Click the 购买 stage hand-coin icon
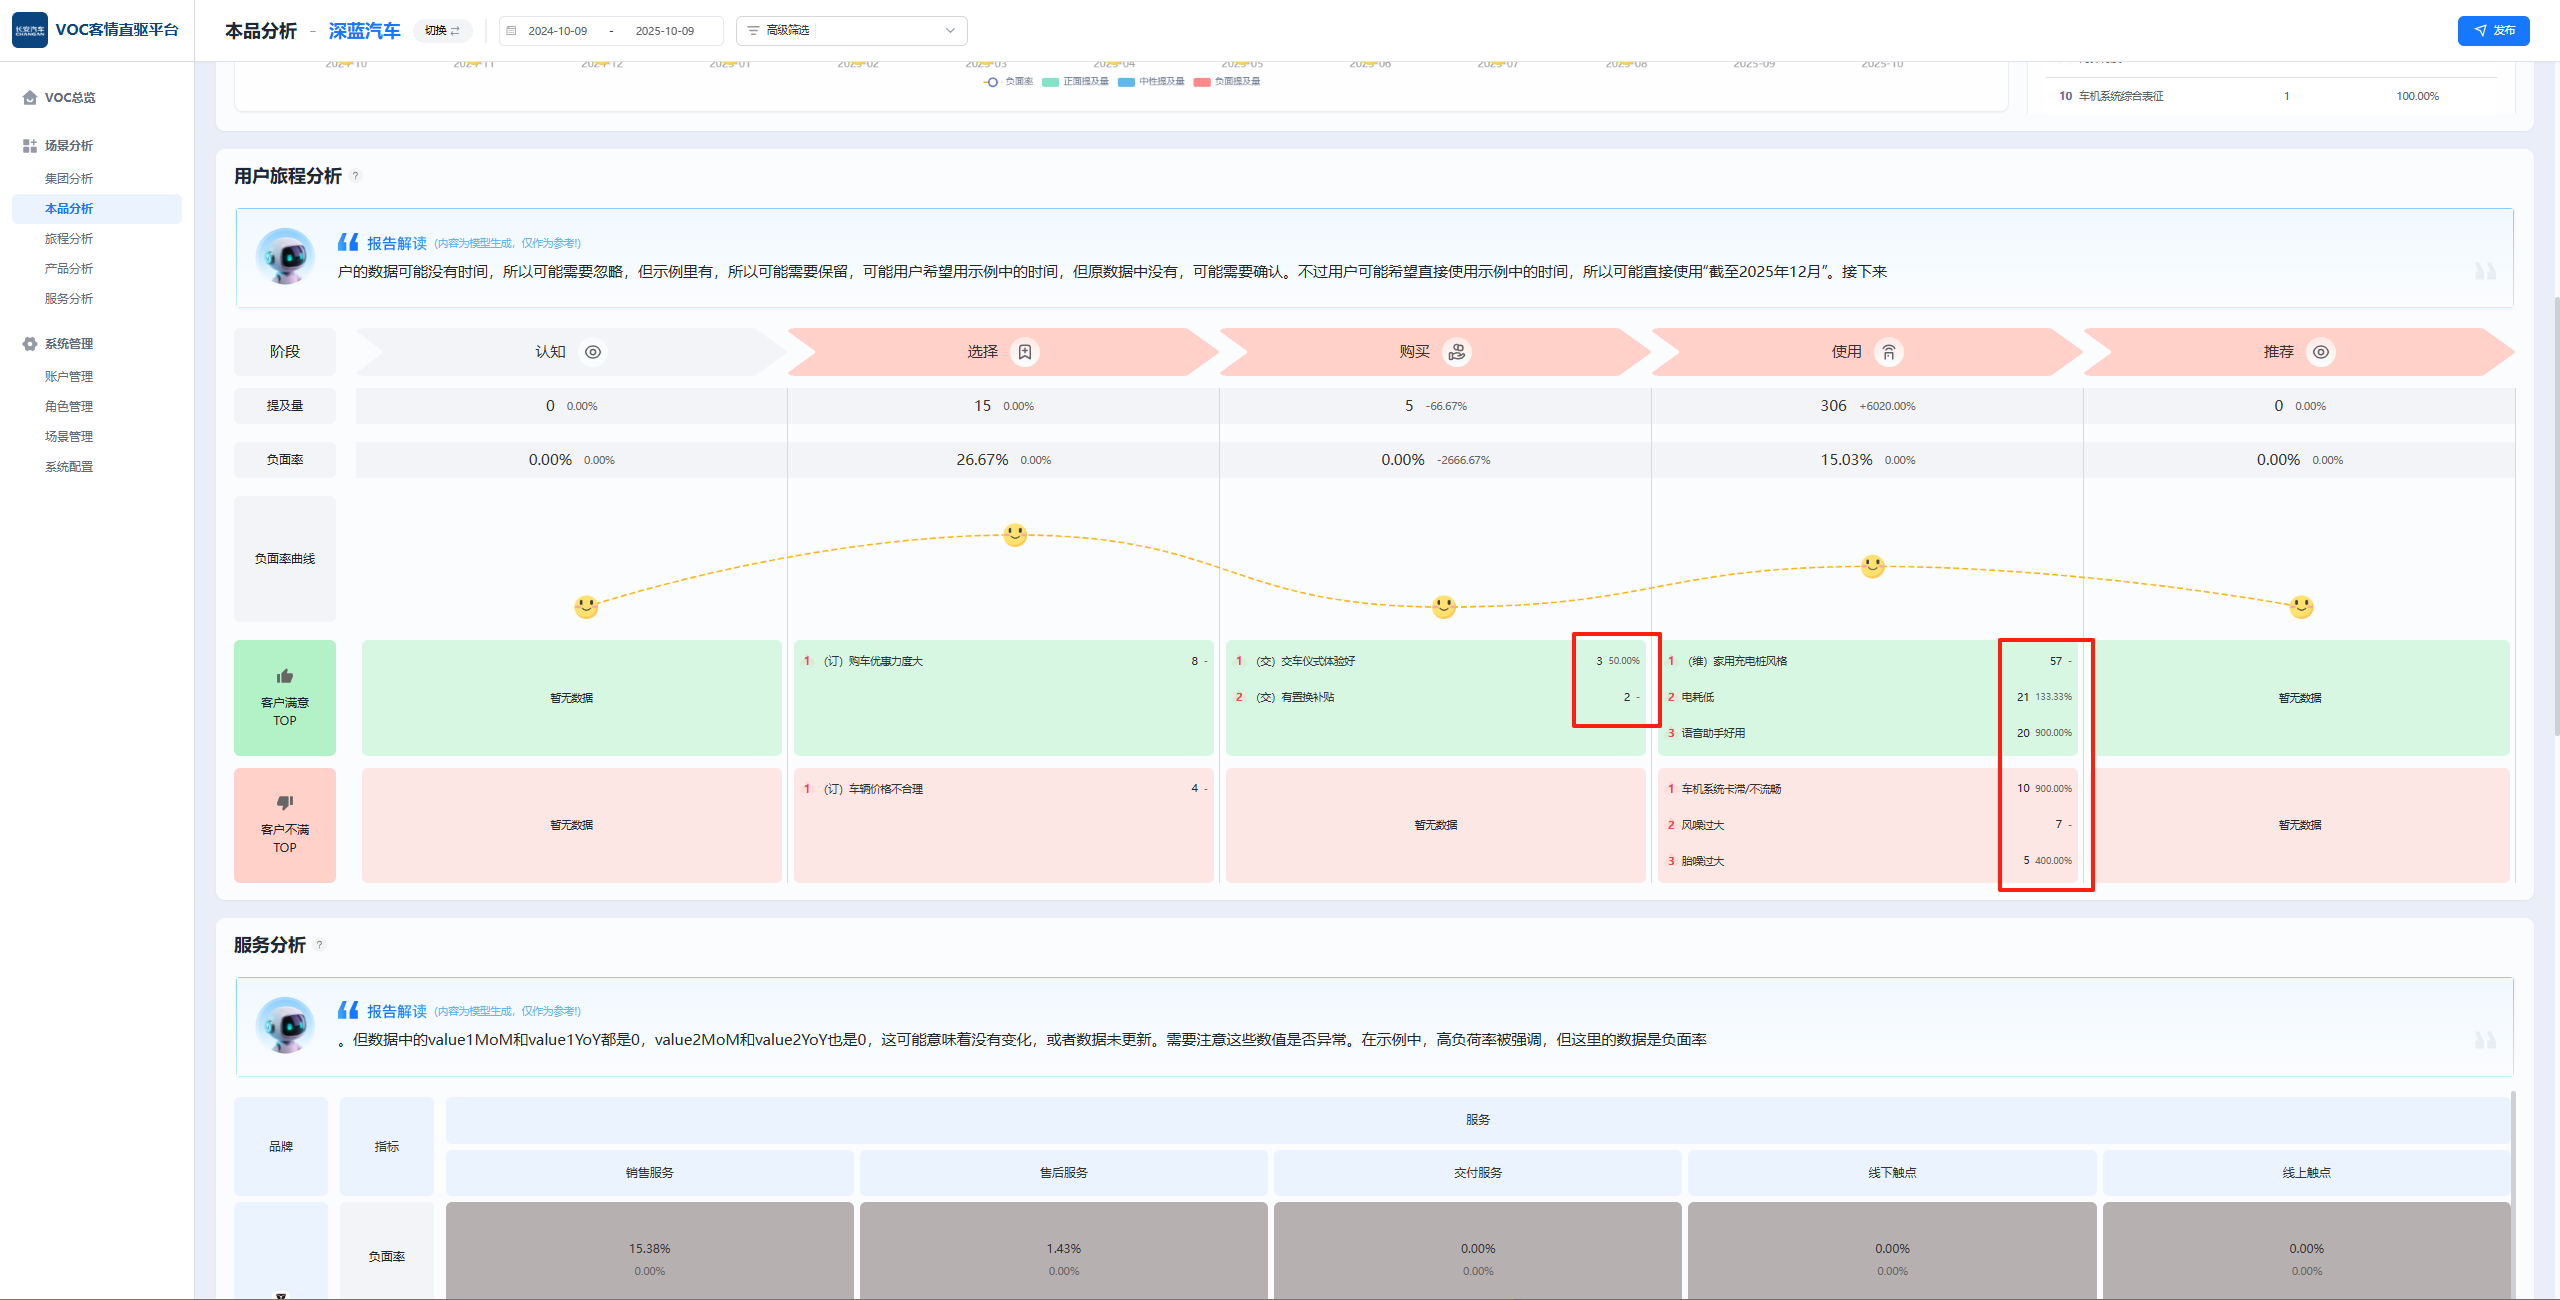This screenshot has width=2560, height=1300. [1457, 352]
